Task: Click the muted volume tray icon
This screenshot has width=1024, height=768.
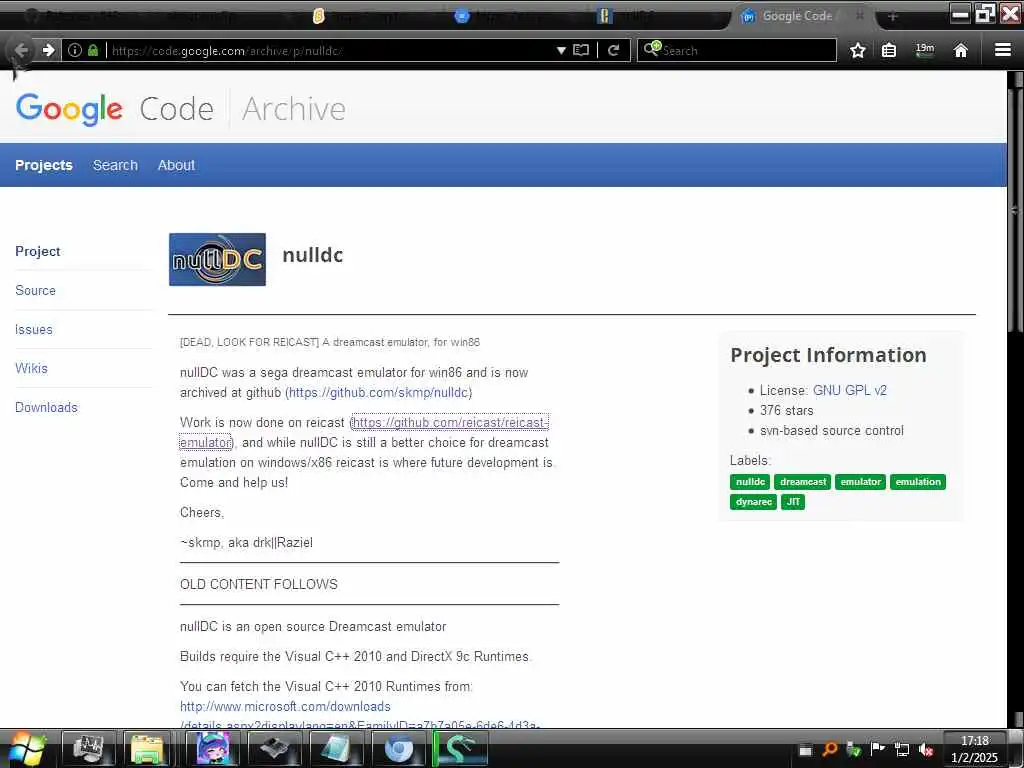Action: point(925,750)
